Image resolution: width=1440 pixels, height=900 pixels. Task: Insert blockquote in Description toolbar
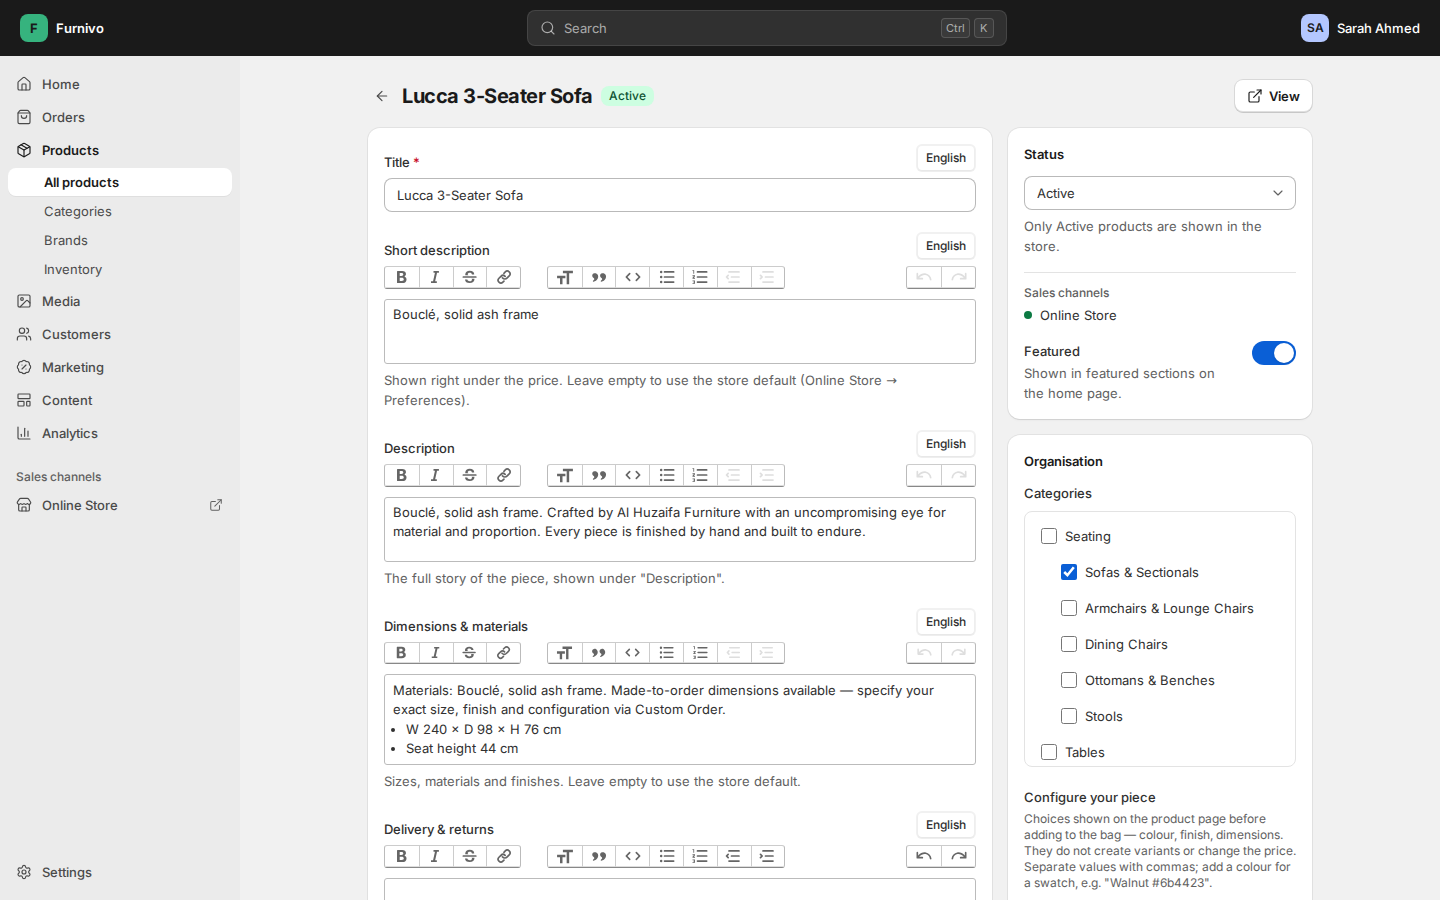point(599,475)
